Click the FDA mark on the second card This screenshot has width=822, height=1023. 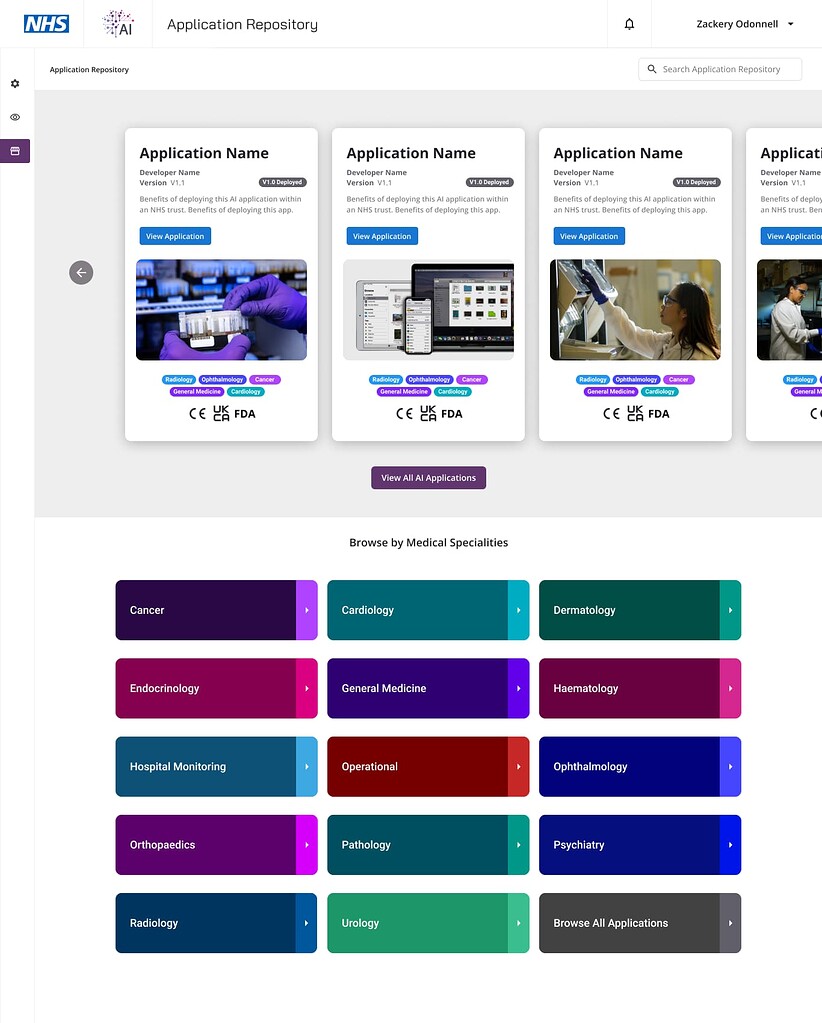click(451, 413)
